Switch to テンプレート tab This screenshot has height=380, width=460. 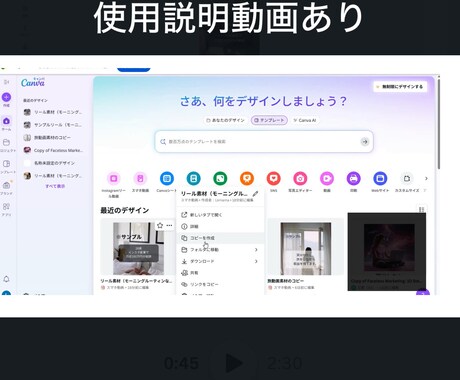(x=269, y=120)
